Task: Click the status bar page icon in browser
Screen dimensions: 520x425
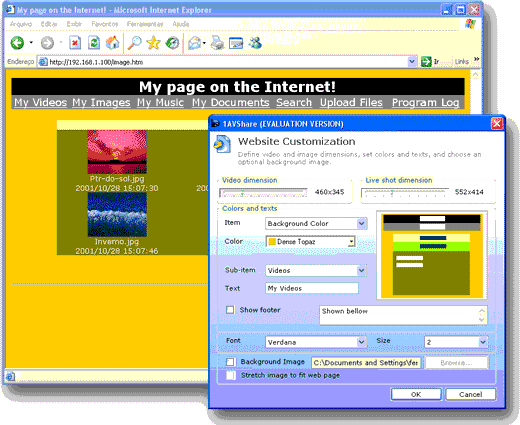Action: click(x=10, y=376)
